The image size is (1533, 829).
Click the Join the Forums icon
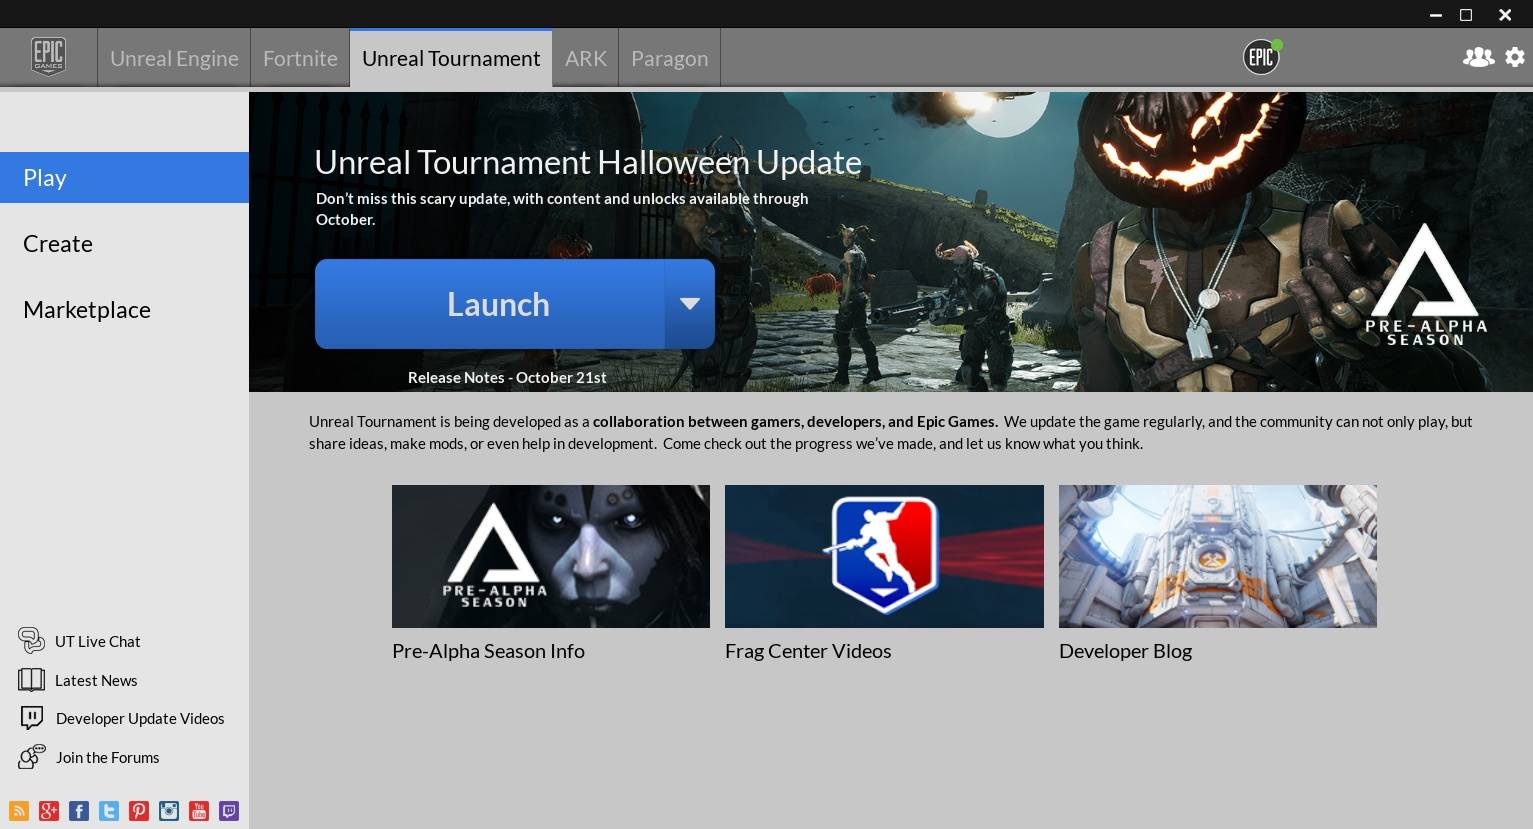31,757
